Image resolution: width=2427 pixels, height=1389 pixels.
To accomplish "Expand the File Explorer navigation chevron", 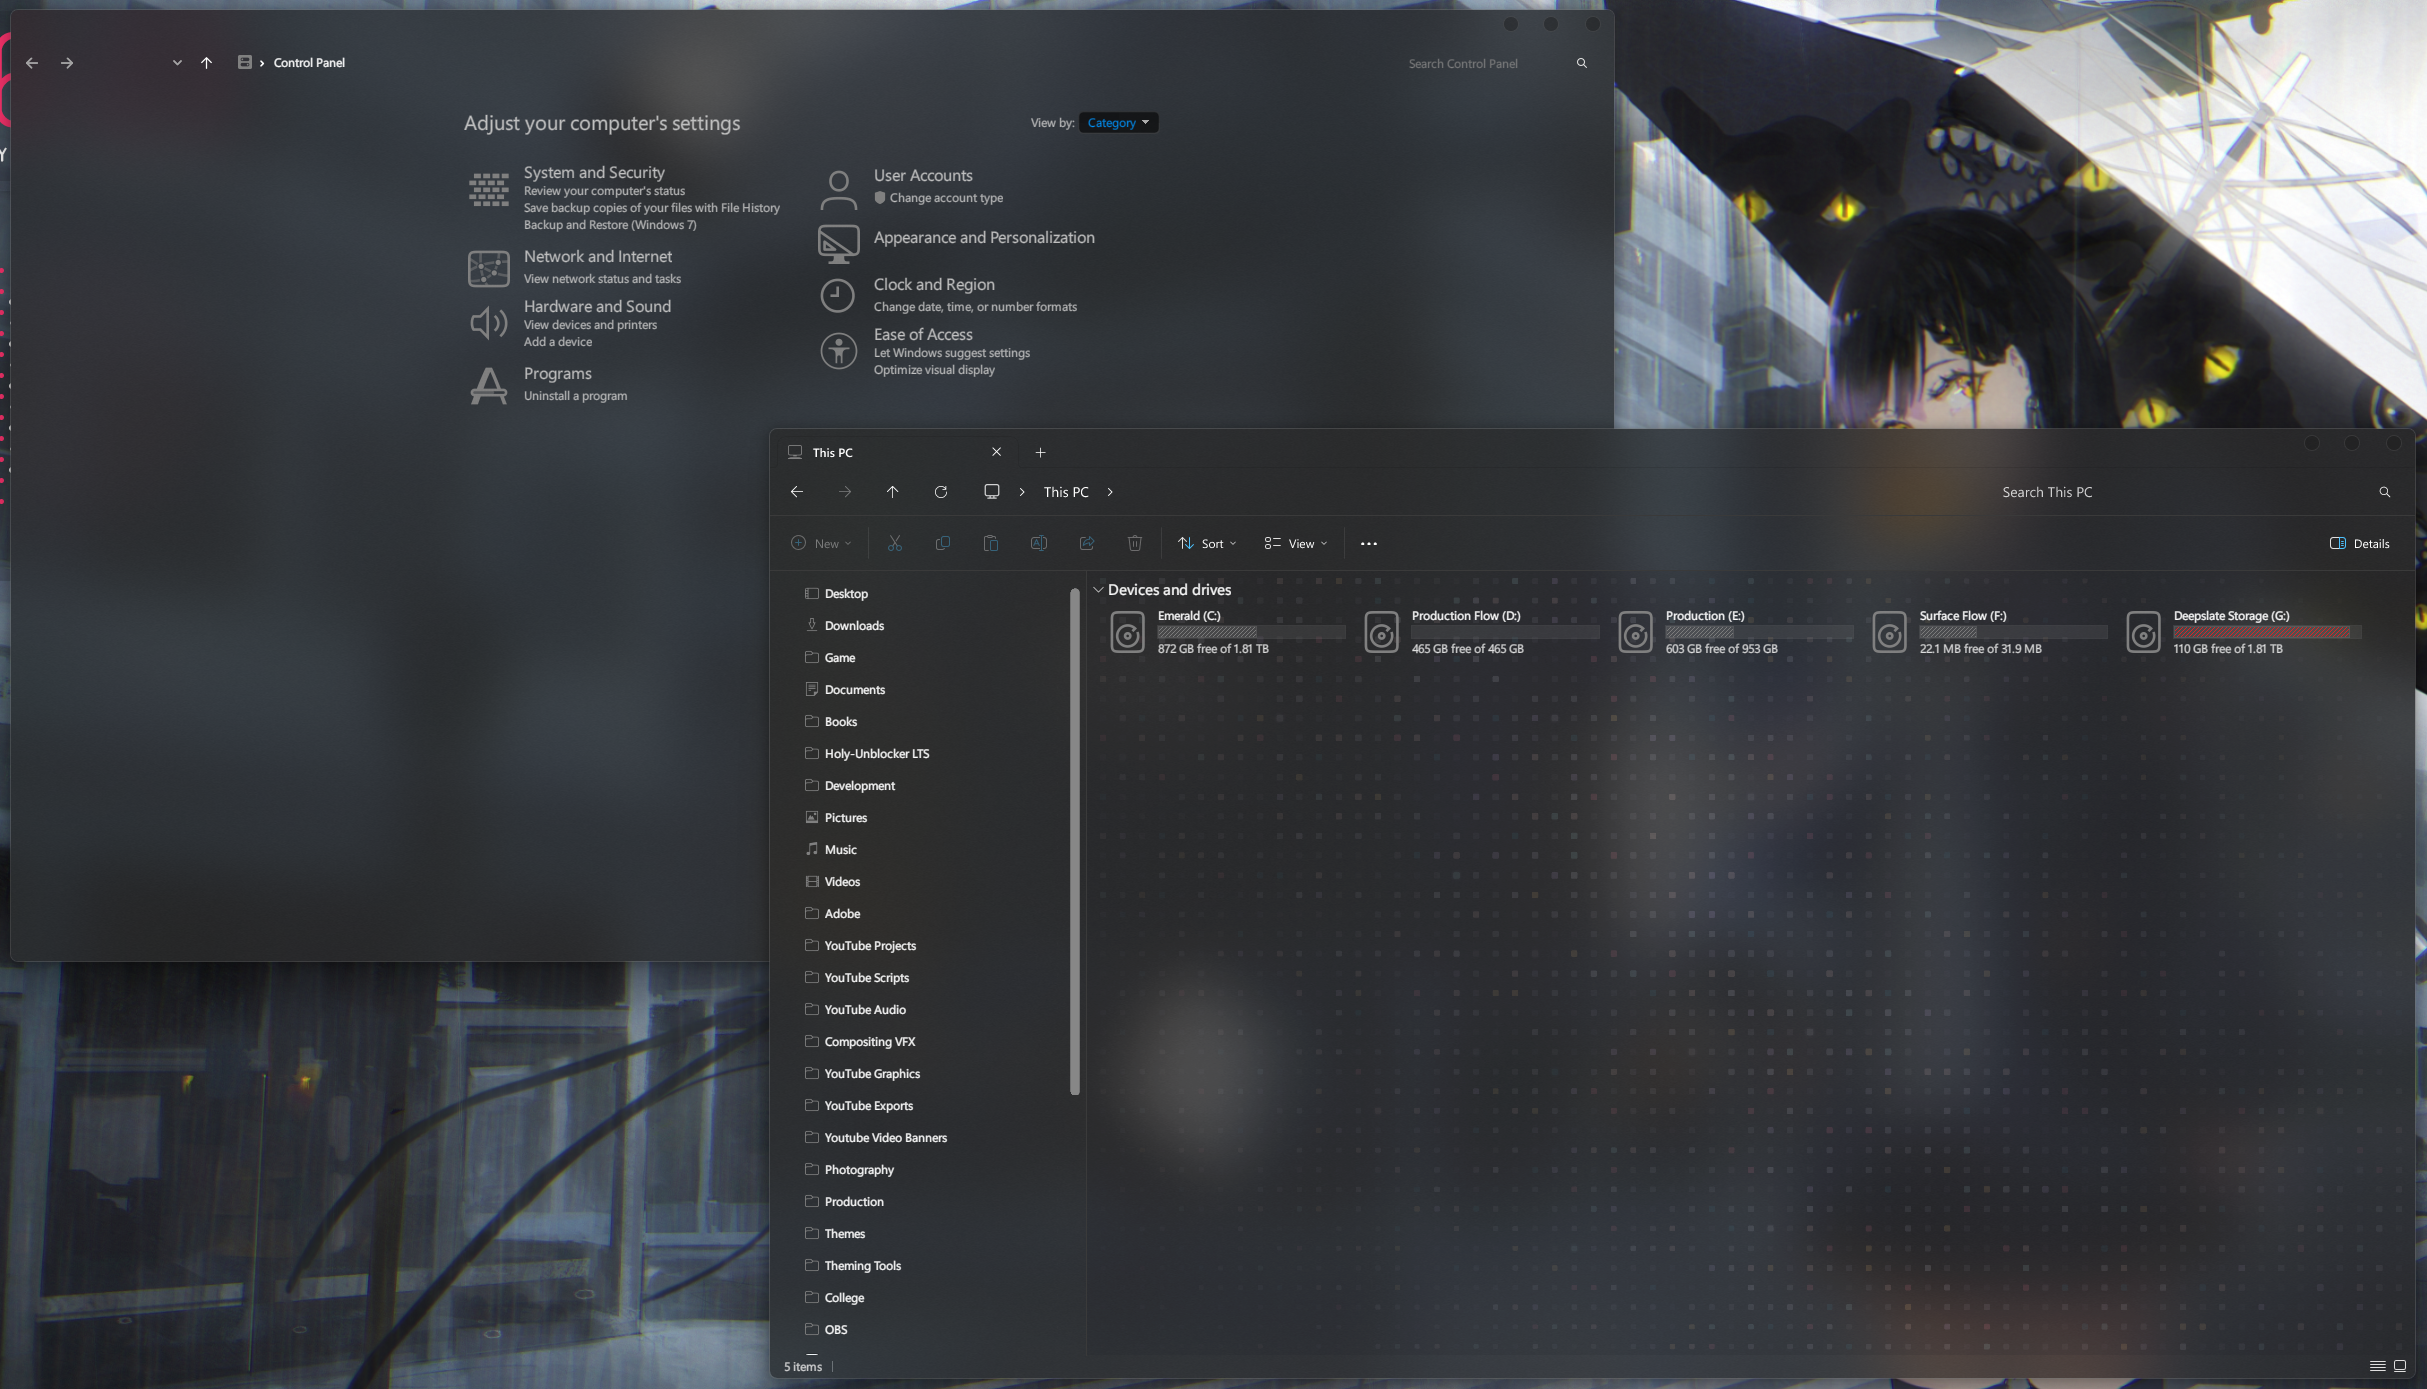I will click(x=1108, y=492).
